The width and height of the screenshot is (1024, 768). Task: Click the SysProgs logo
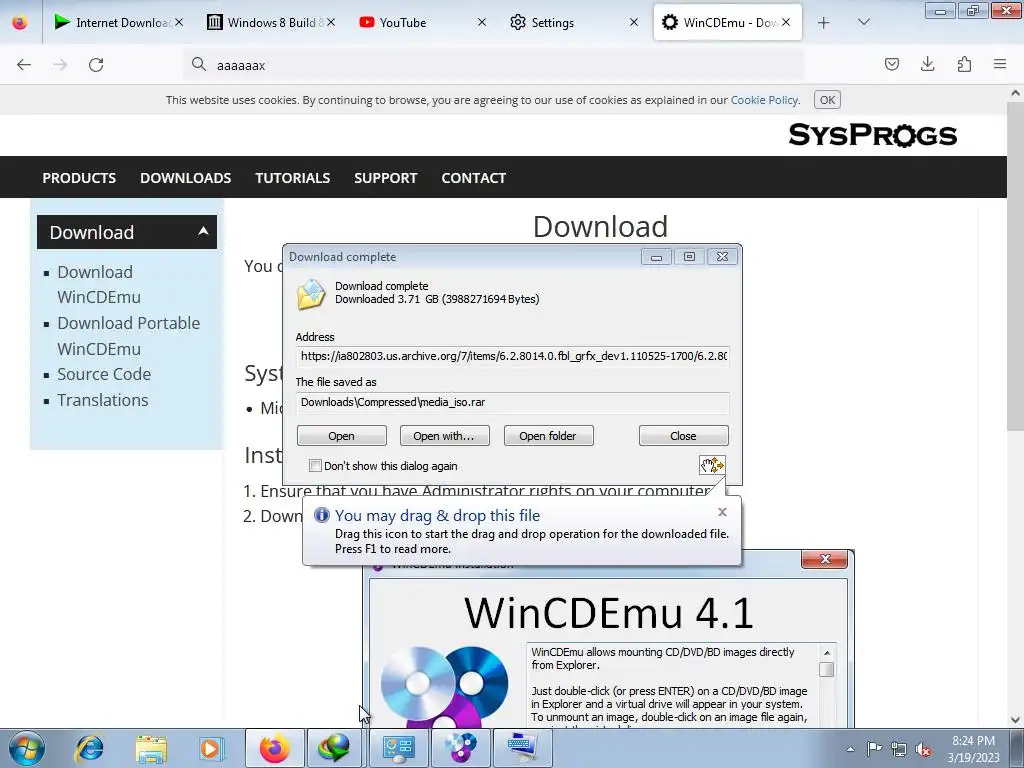pos(872,135)
